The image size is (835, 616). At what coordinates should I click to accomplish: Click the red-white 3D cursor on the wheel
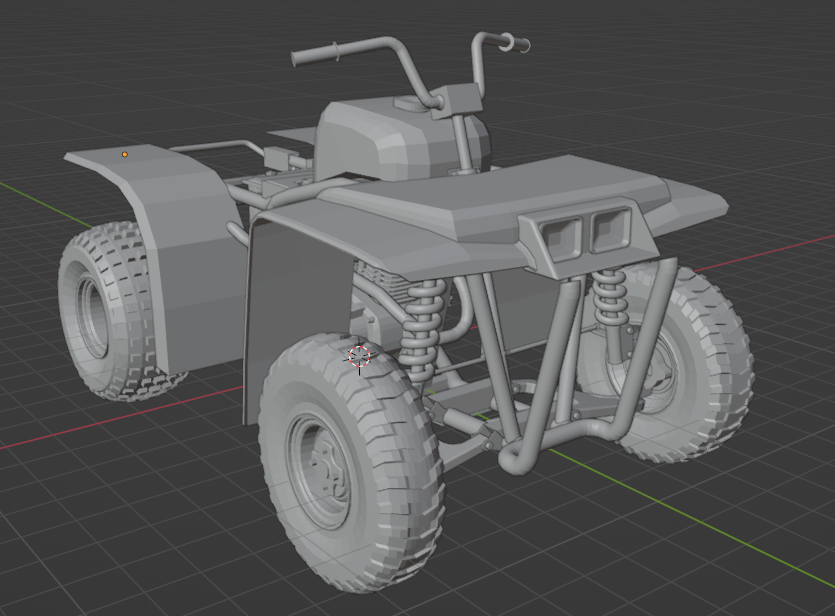click(x=359, y=356)
